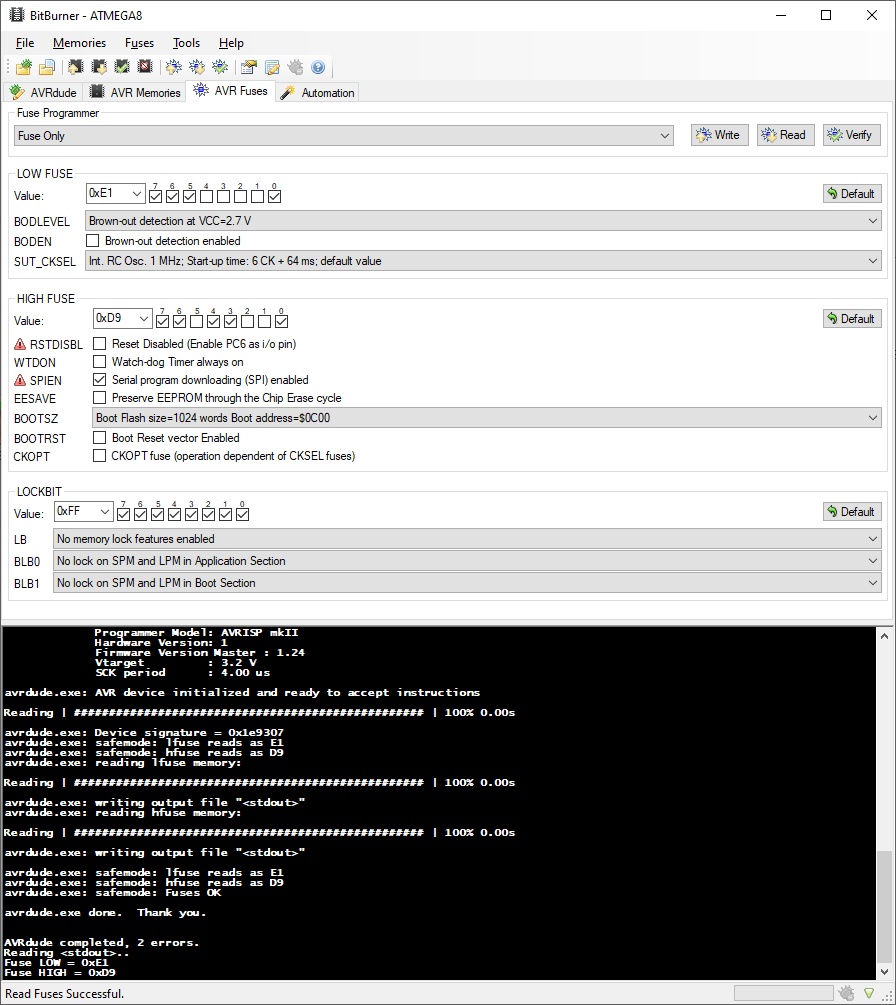Toggle bit 7 of the LOW FUSE
Screen dimensions: 896x1005
(x=156, y=196)
